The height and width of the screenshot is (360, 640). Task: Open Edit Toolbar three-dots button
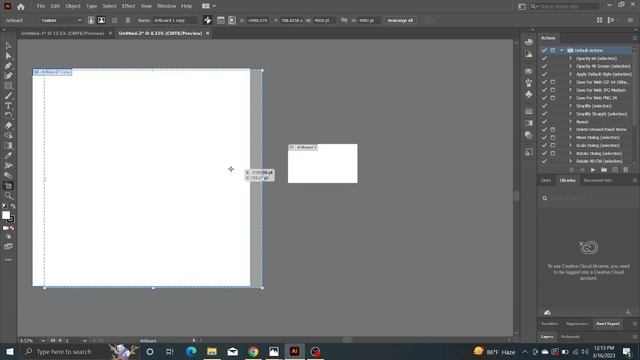[x=8, y=260]
